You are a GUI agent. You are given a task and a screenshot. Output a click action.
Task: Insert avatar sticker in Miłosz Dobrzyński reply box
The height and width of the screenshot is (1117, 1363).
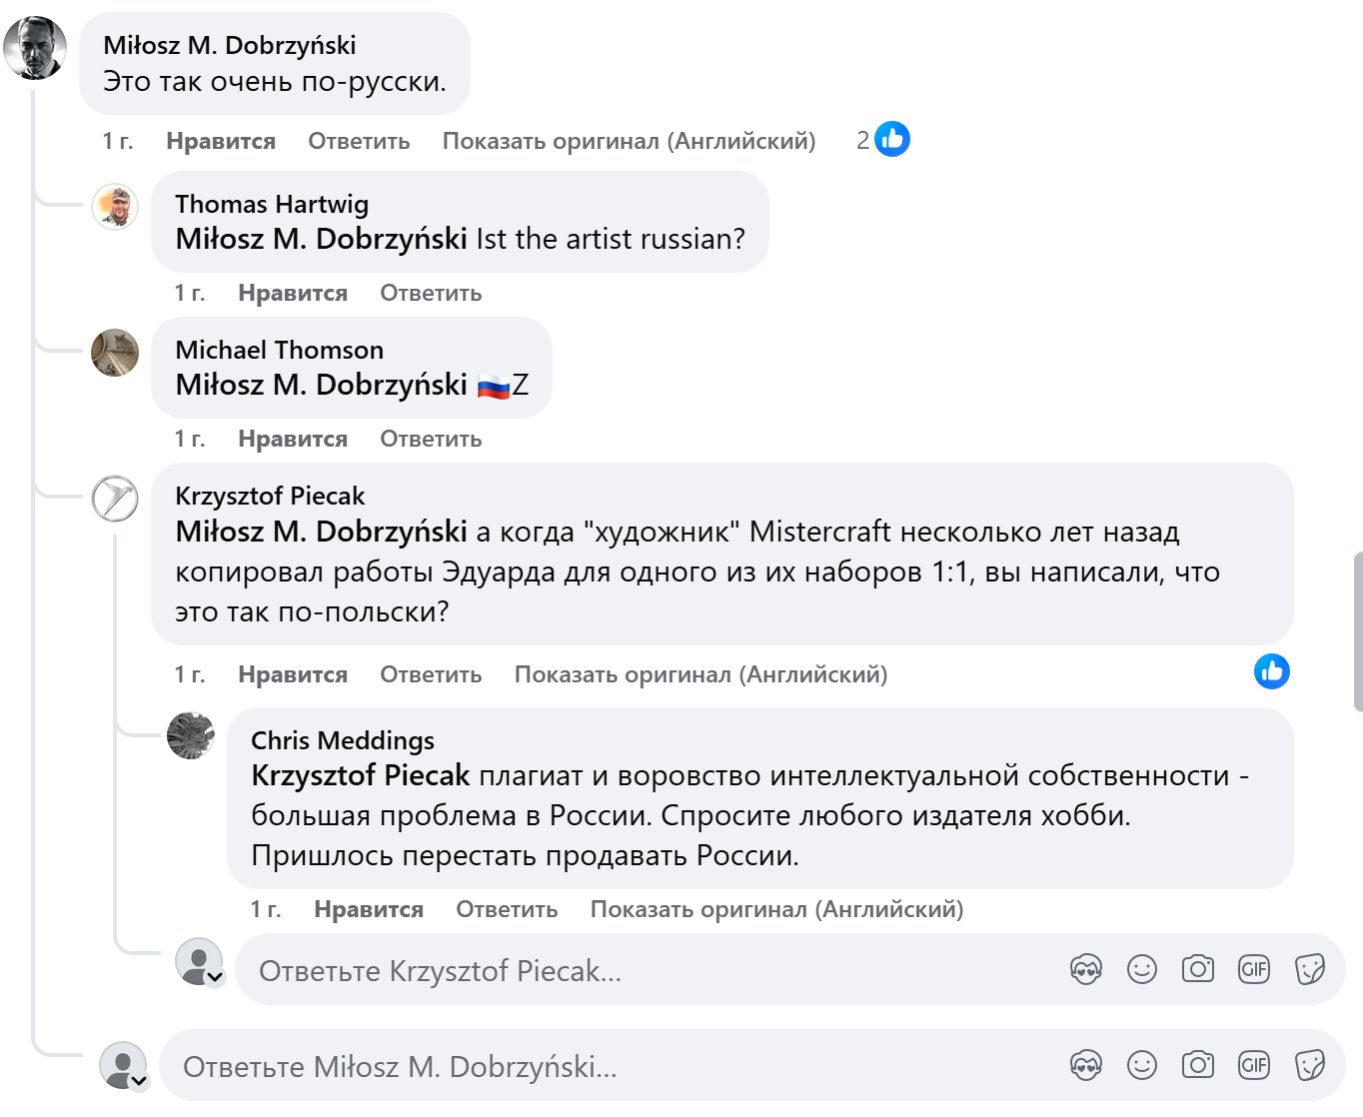(1085, 1065)
